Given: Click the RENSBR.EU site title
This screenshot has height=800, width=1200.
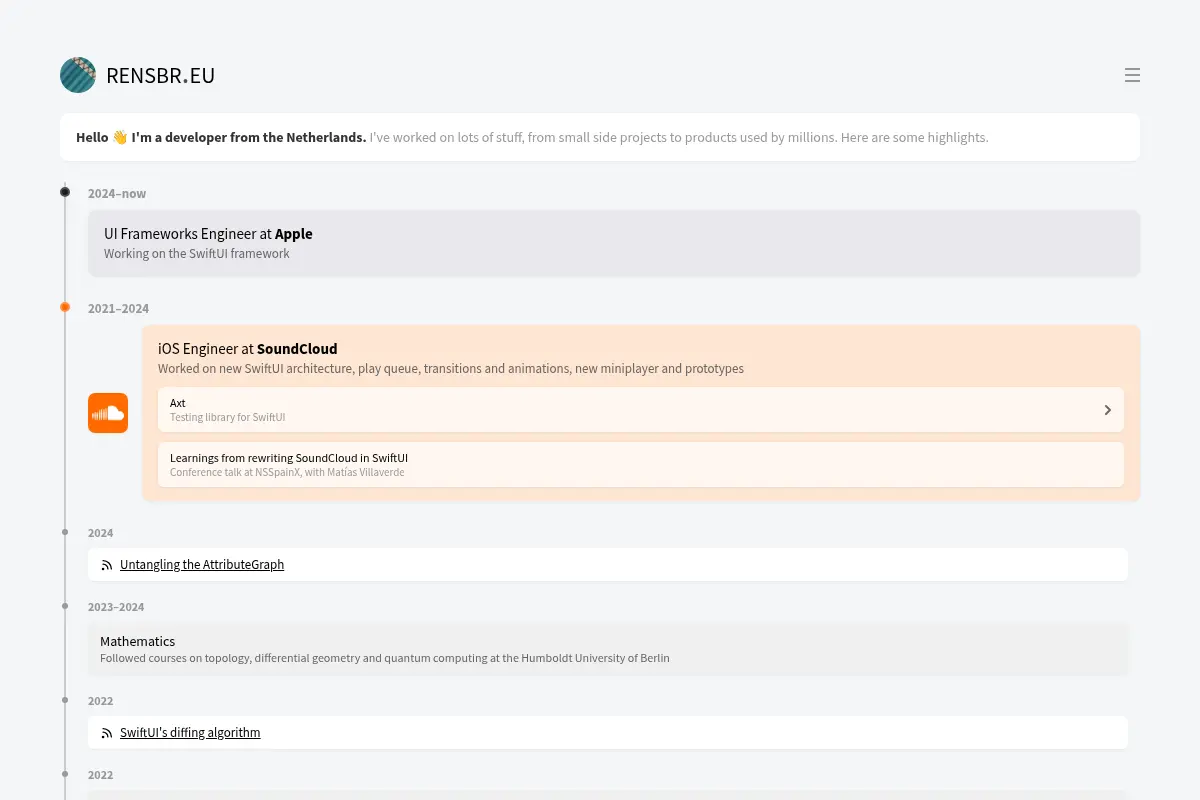Looking at the screenshot, I should click(x=160, y=75).
